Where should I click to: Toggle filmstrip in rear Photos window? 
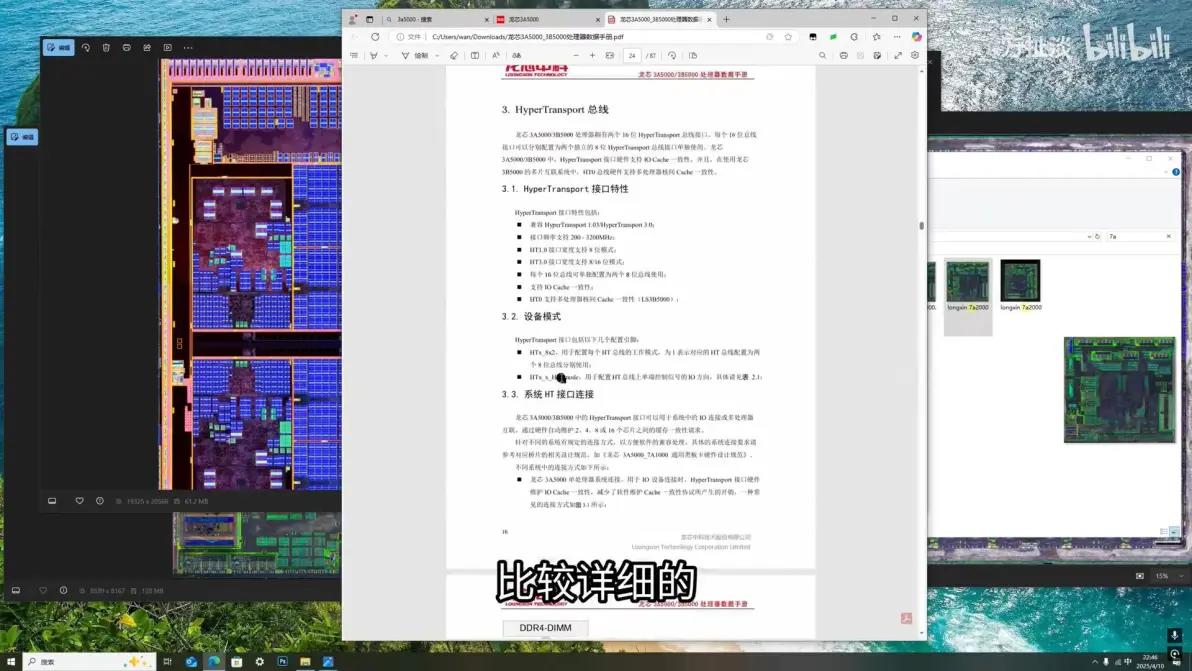pyautogui.click(x=16, y=590)
